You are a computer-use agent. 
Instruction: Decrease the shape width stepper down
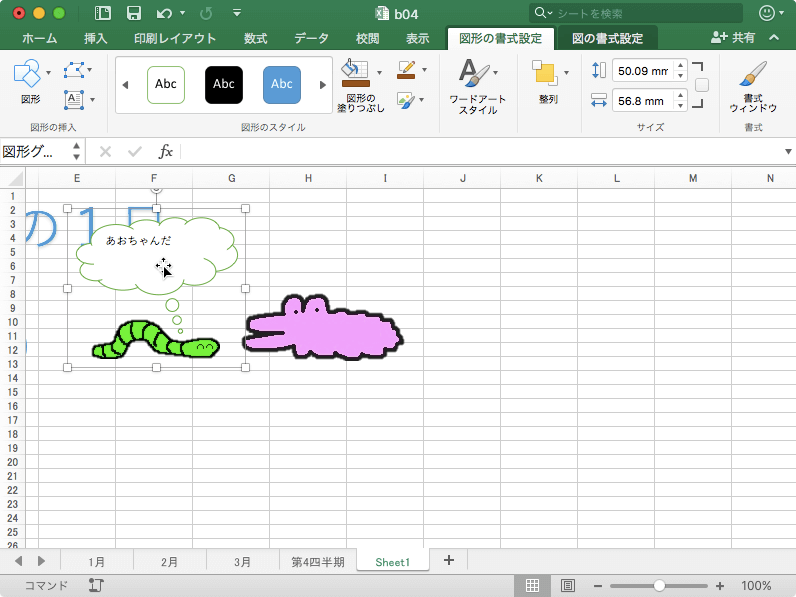(x=681, y=107)
